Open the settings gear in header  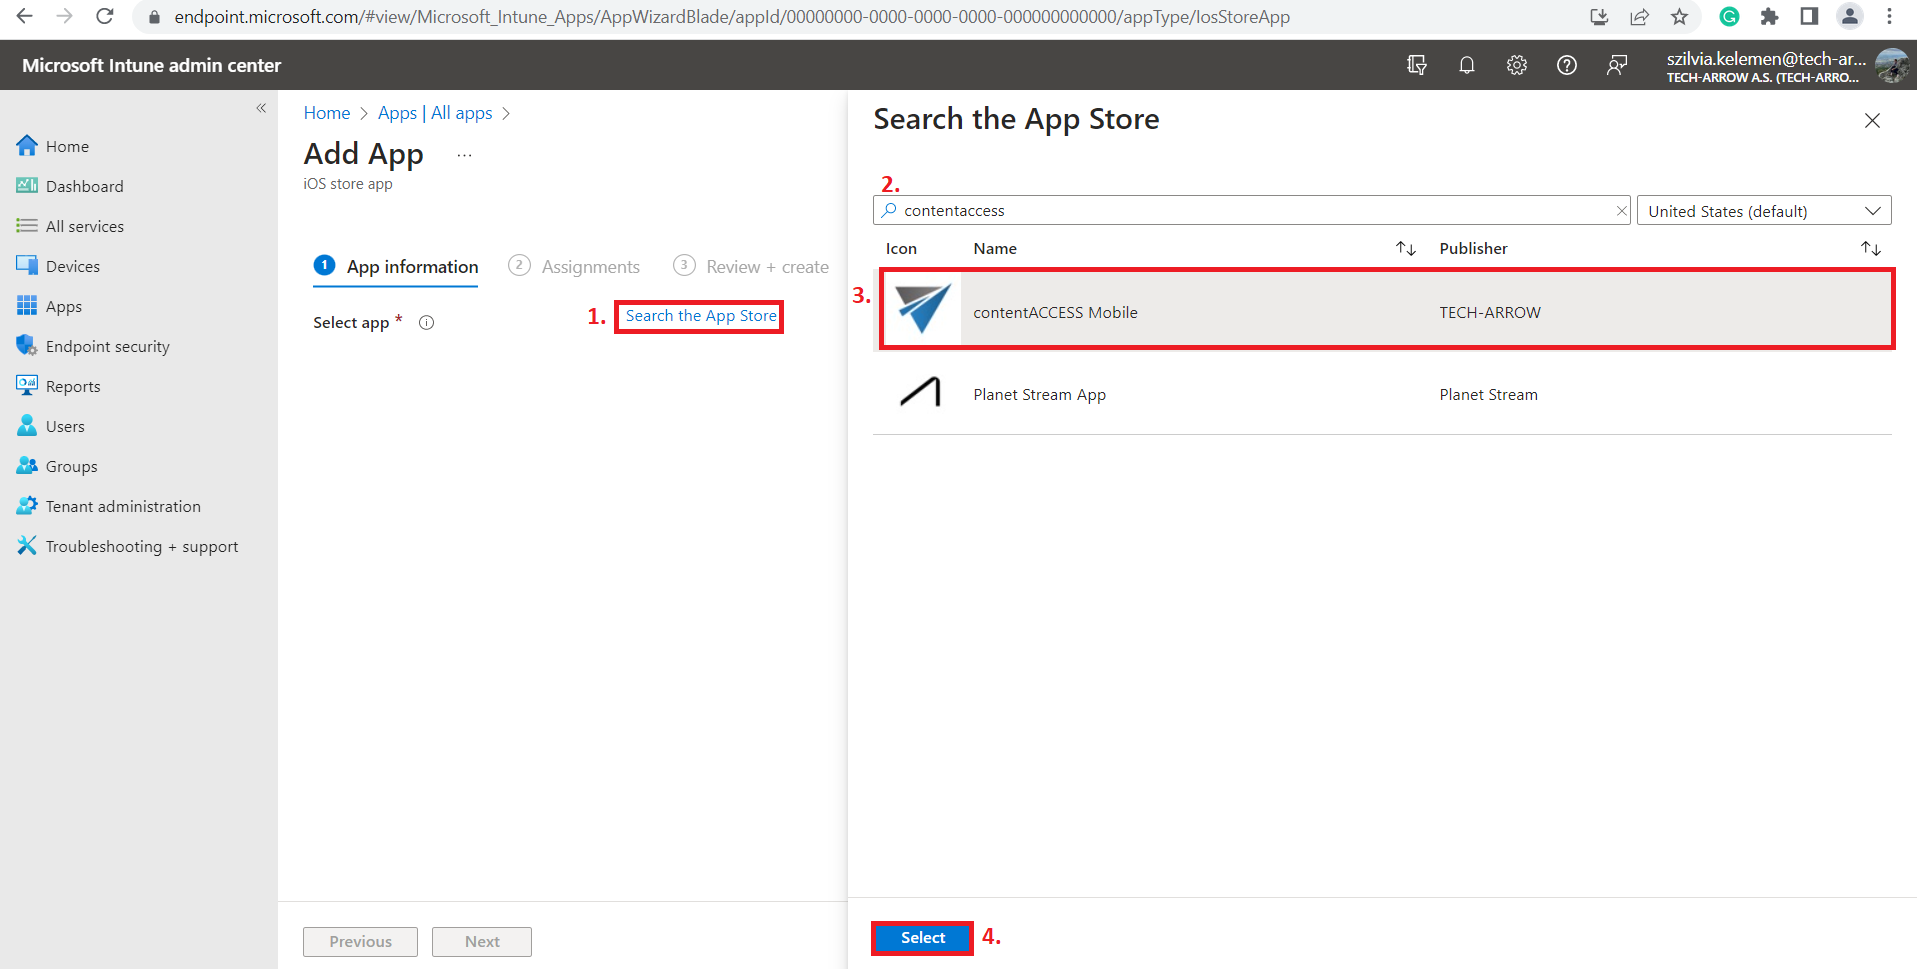(1516, 65)
